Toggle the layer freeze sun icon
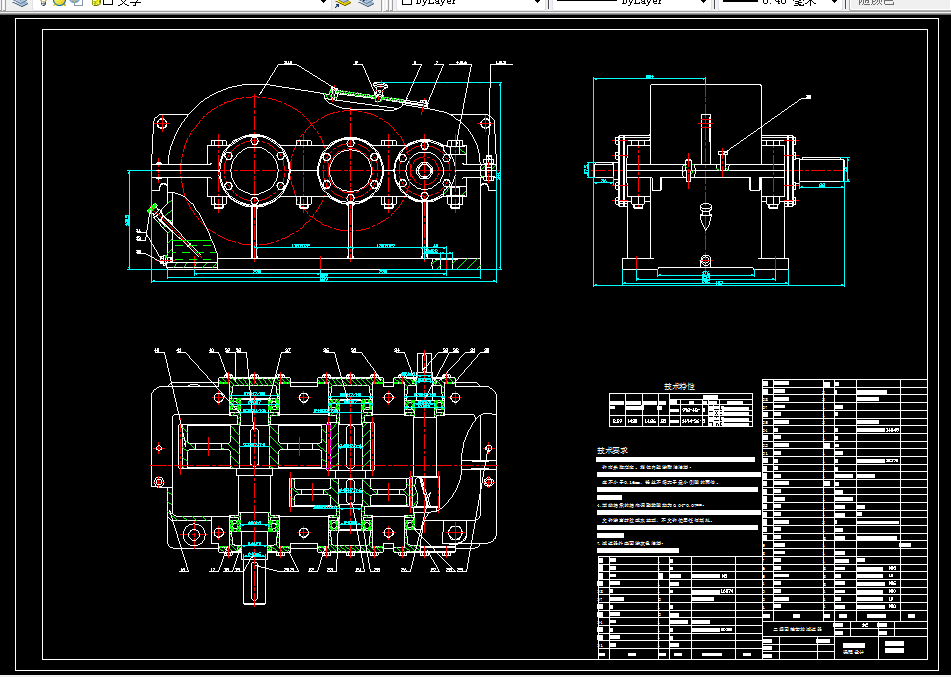The height and width of the screenshot is (677, 951). (59, 2)
